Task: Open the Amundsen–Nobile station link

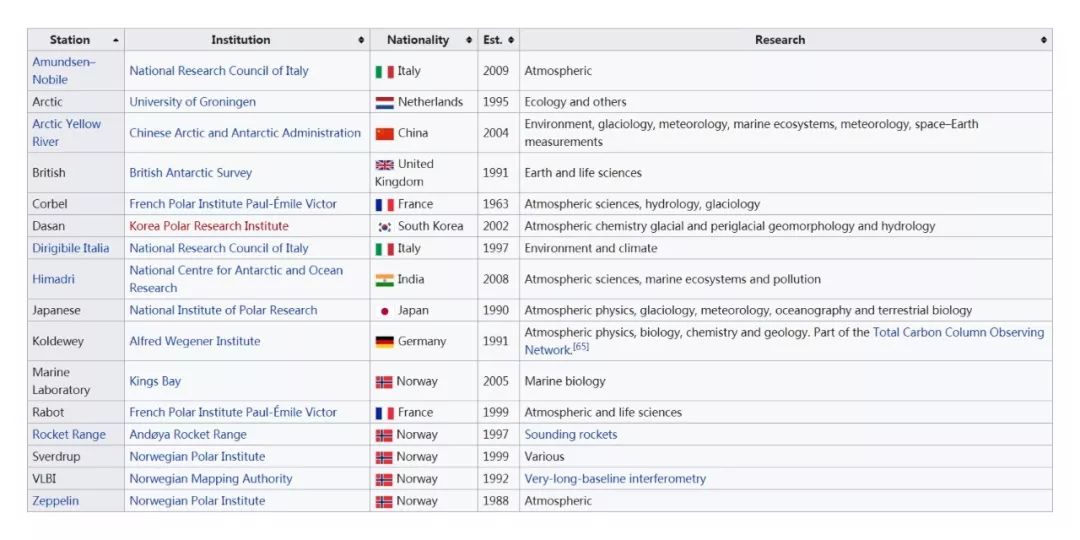Action: (x=64, y=70)
